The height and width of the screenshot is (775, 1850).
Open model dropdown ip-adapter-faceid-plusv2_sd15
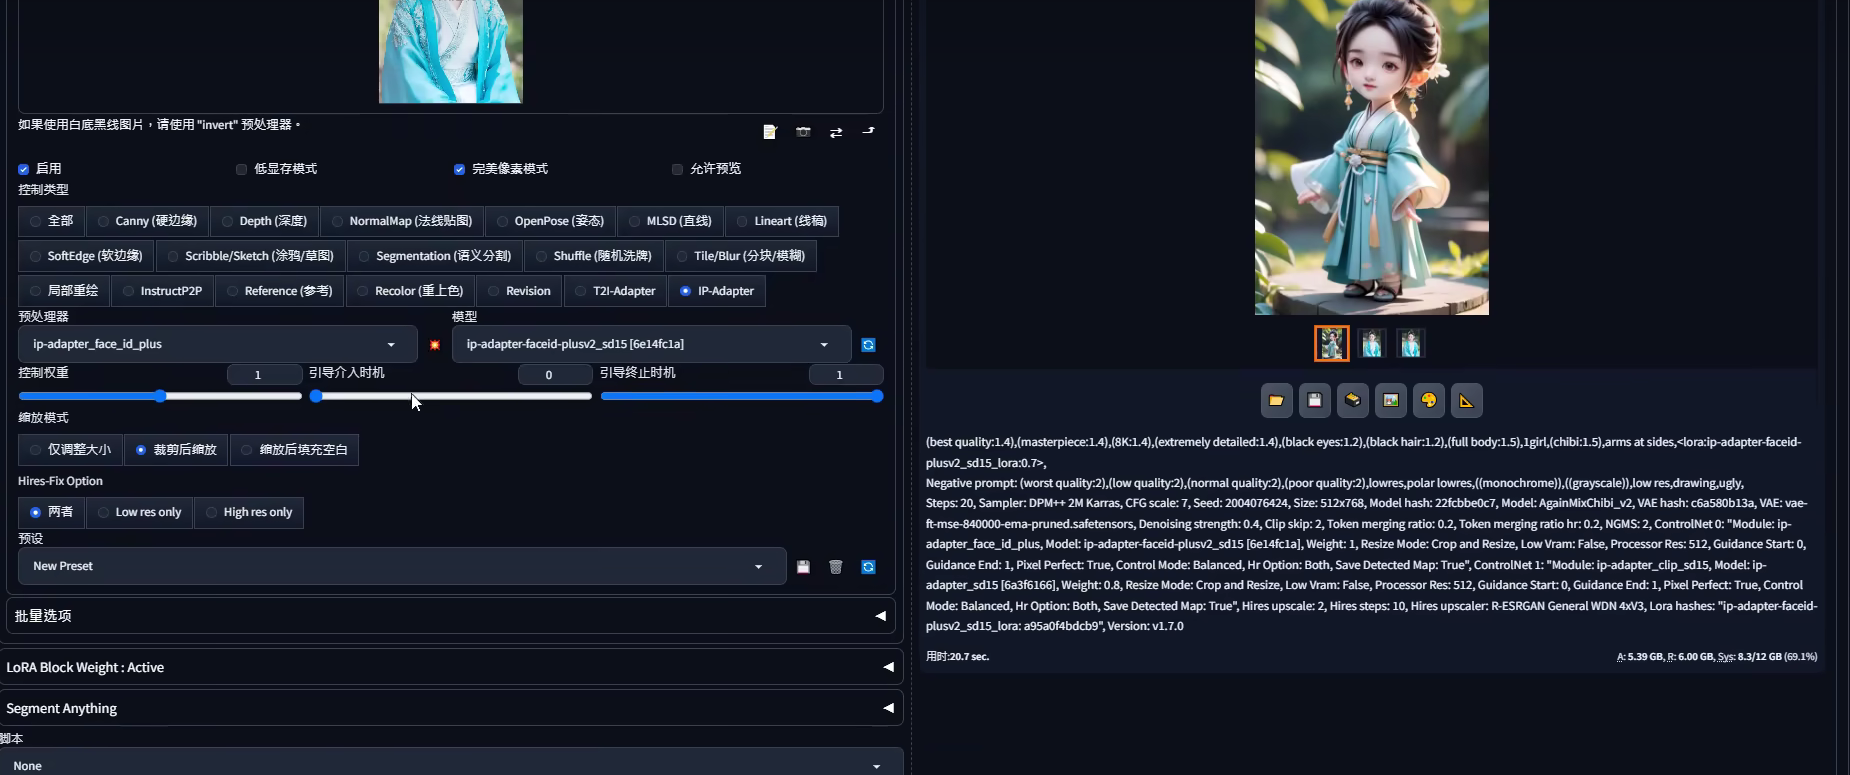(651, 344)
